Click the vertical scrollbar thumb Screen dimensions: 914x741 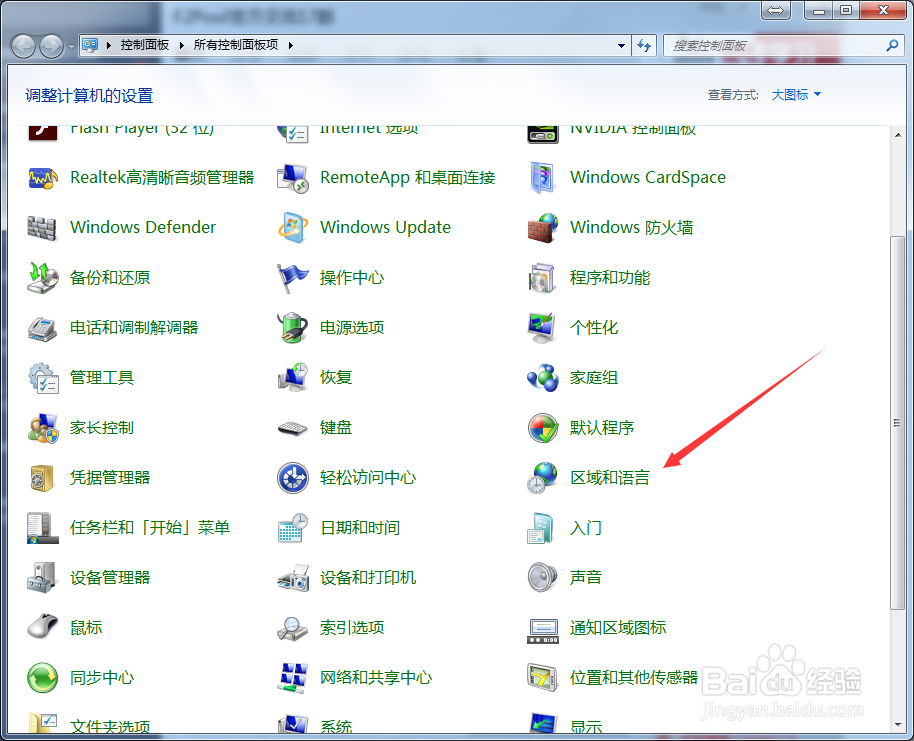point(898,423)
